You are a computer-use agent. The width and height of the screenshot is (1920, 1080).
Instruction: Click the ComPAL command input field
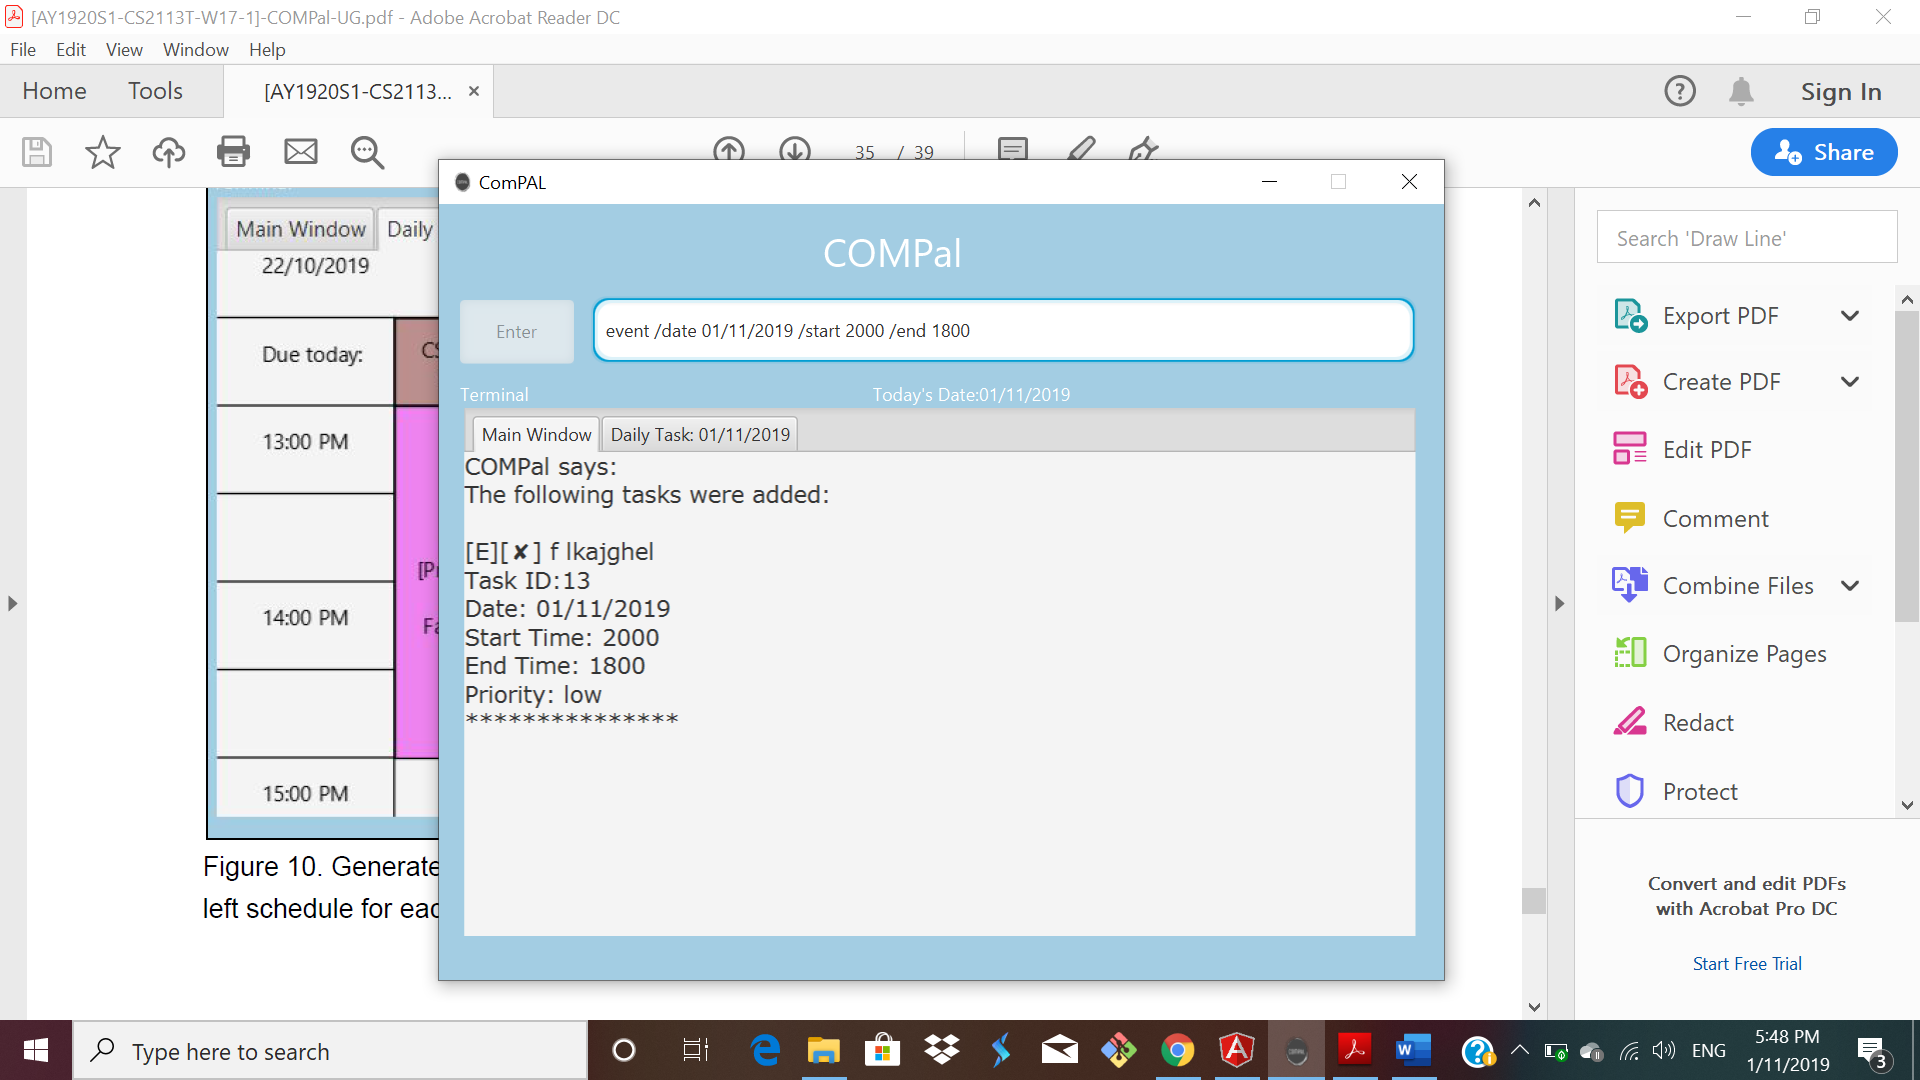point(1002,331)
